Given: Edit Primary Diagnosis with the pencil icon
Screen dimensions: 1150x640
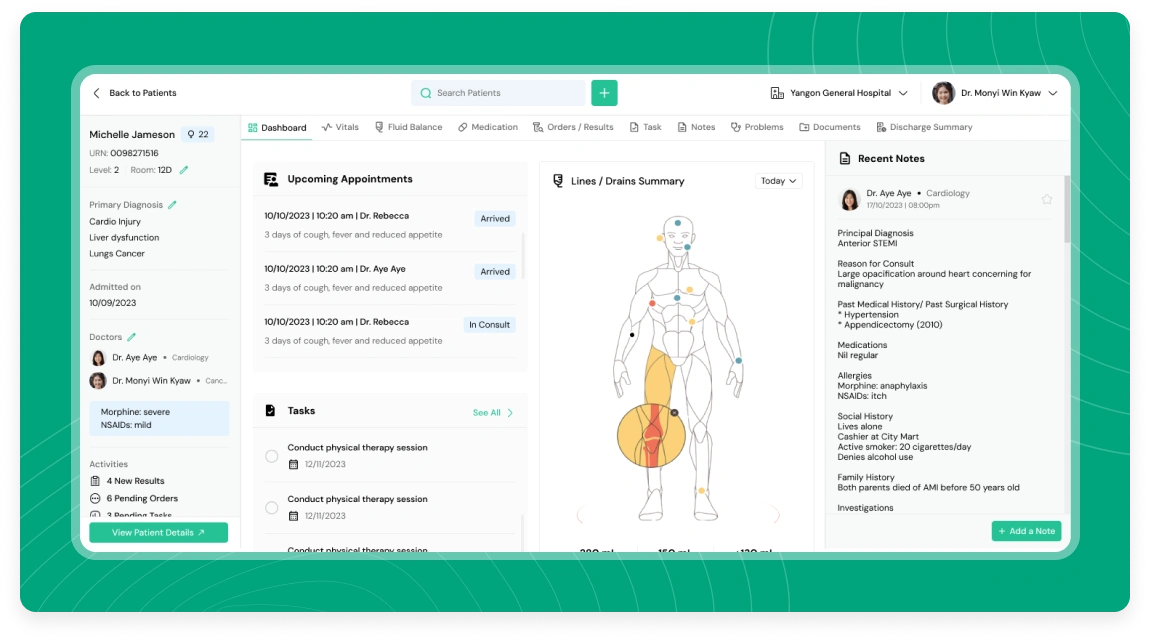Looking at the screenshot, I should (172, 205).
